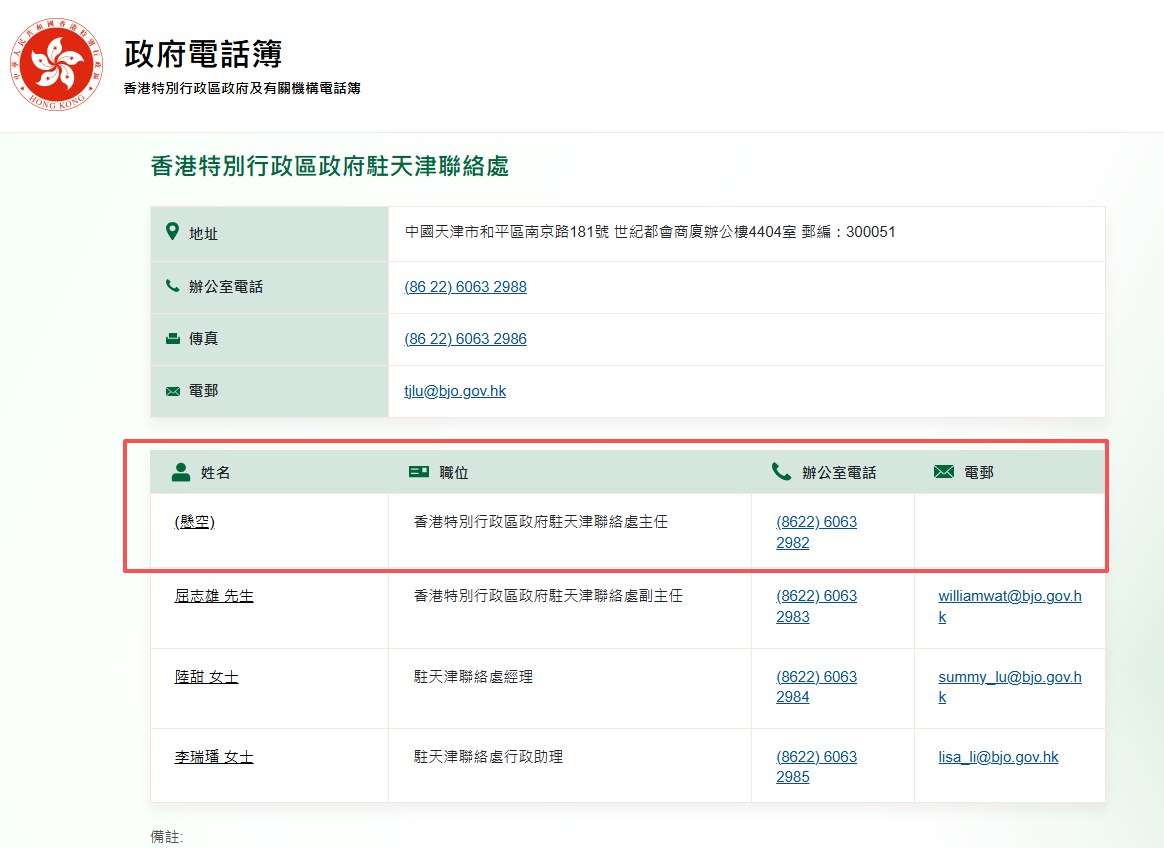1164x848 pixels.
Task: Click the phone icon in 辦公室電話 column header
Action: (x=781, y=472)
